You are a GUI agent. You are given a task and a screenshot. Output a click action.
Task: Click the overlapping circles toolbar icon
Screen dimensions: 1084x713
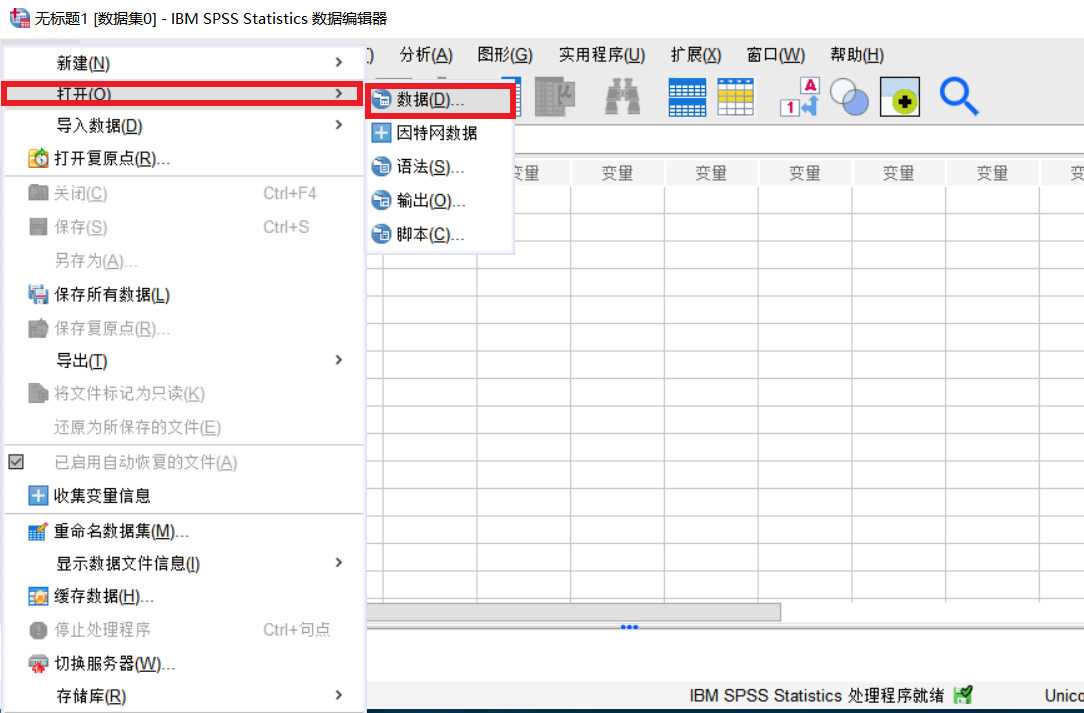(849, 96)
